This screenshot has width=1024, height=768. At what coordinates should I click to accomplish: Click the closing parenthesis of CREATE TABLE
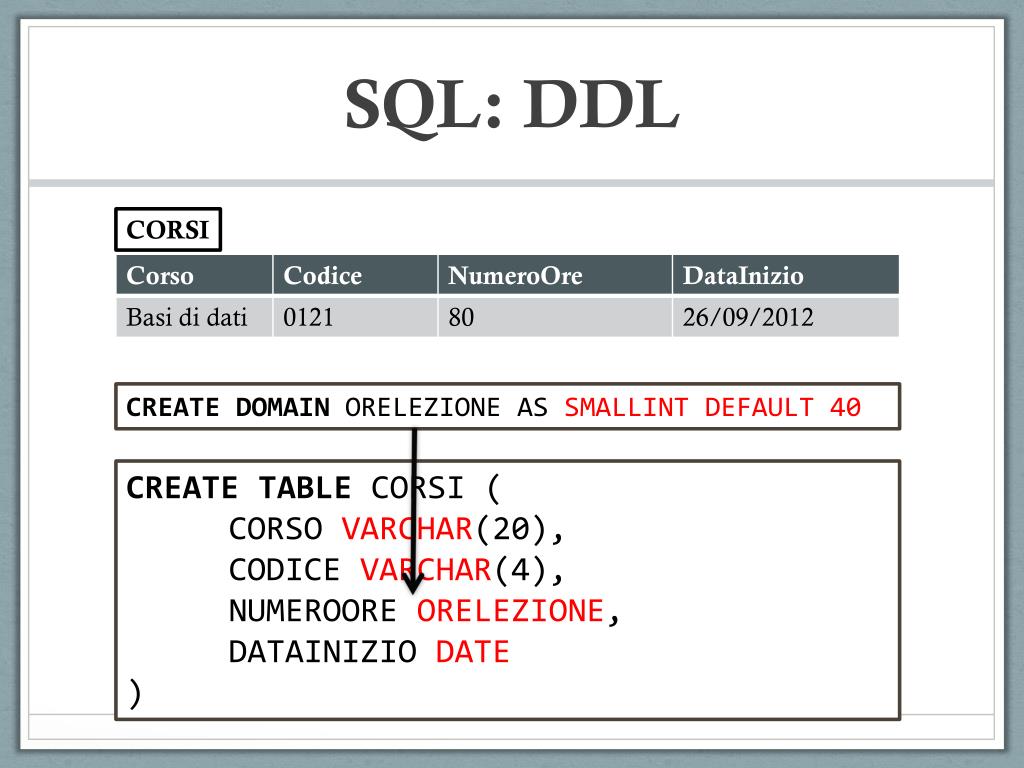pyautogui.click(x=135, y=694)
